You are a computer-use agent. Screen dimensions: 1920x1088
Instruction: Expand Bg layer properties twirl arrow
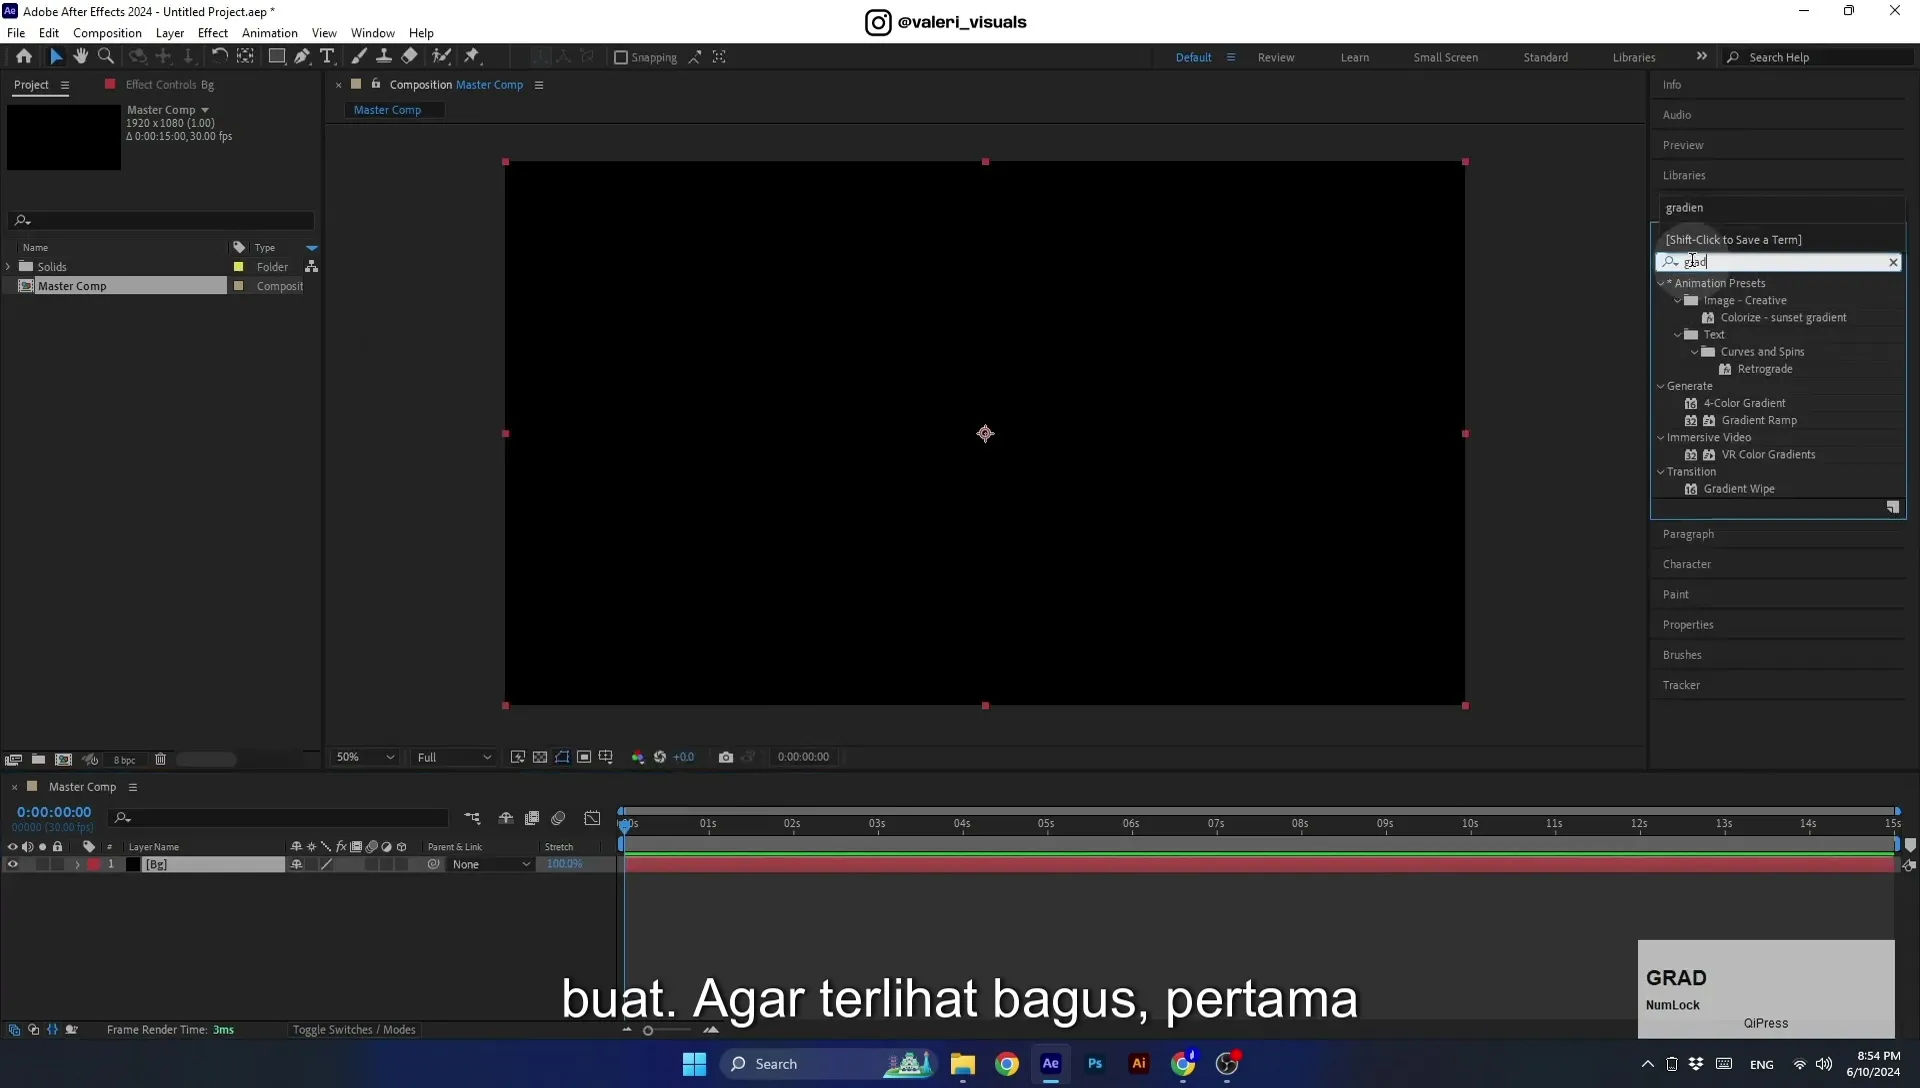click(77, 865)
